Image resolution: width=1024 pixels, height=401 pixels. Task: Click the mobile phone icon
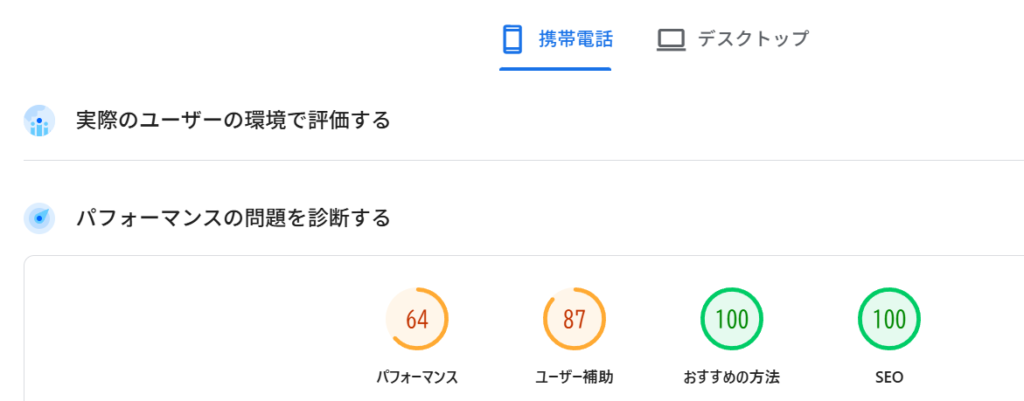click(x=512, y=39)
